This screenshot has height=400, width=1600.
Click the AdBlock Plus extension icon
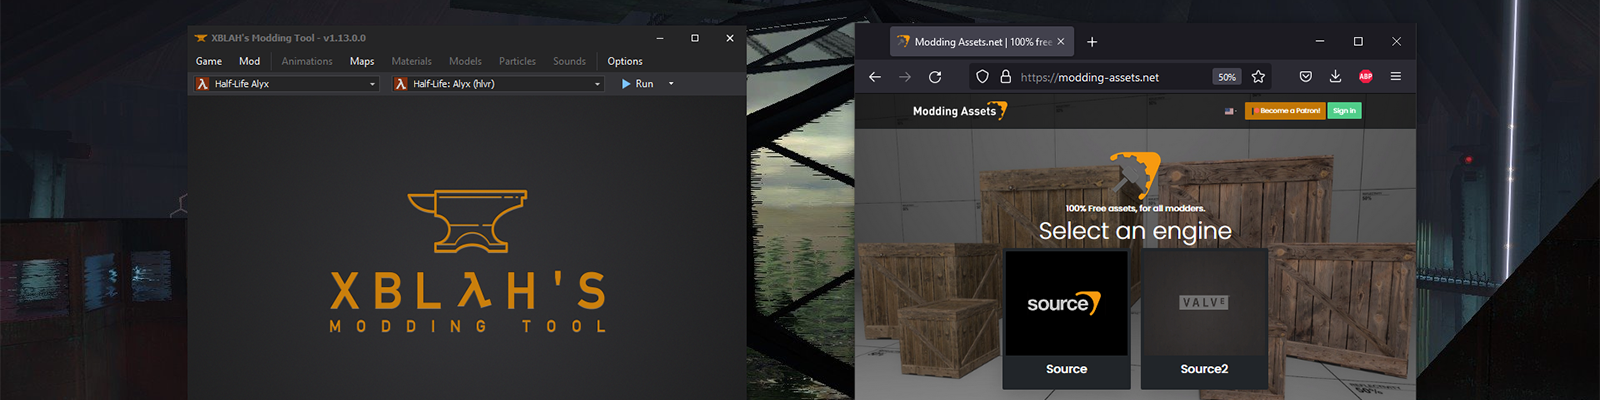click(x=1365, y=77)
